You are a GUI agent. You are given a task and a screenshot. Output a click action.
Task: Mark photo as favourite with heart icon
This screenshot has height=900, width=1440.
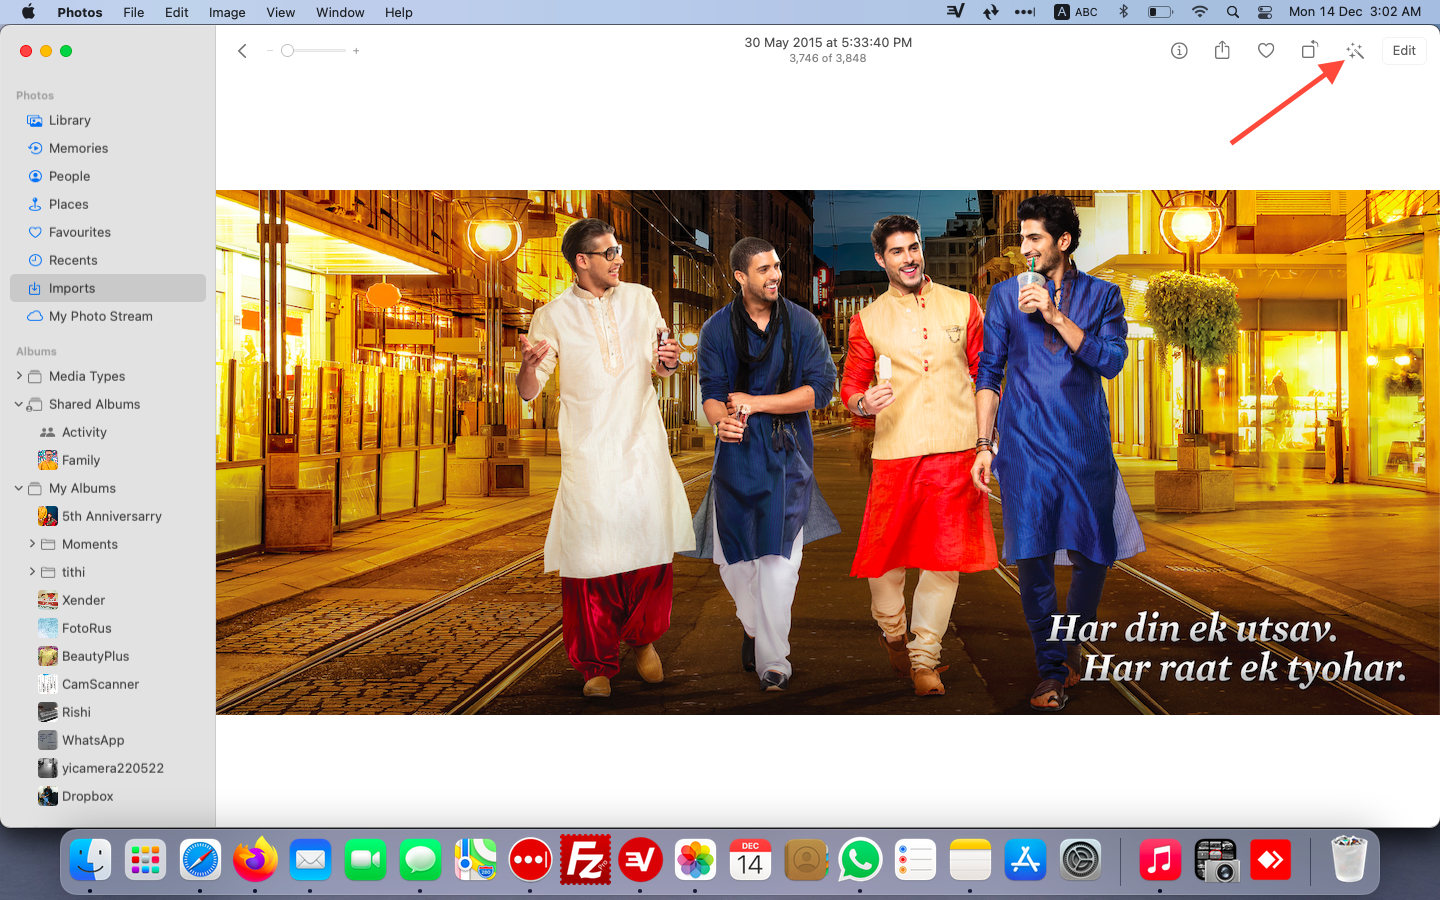[x=1266, y=51]
